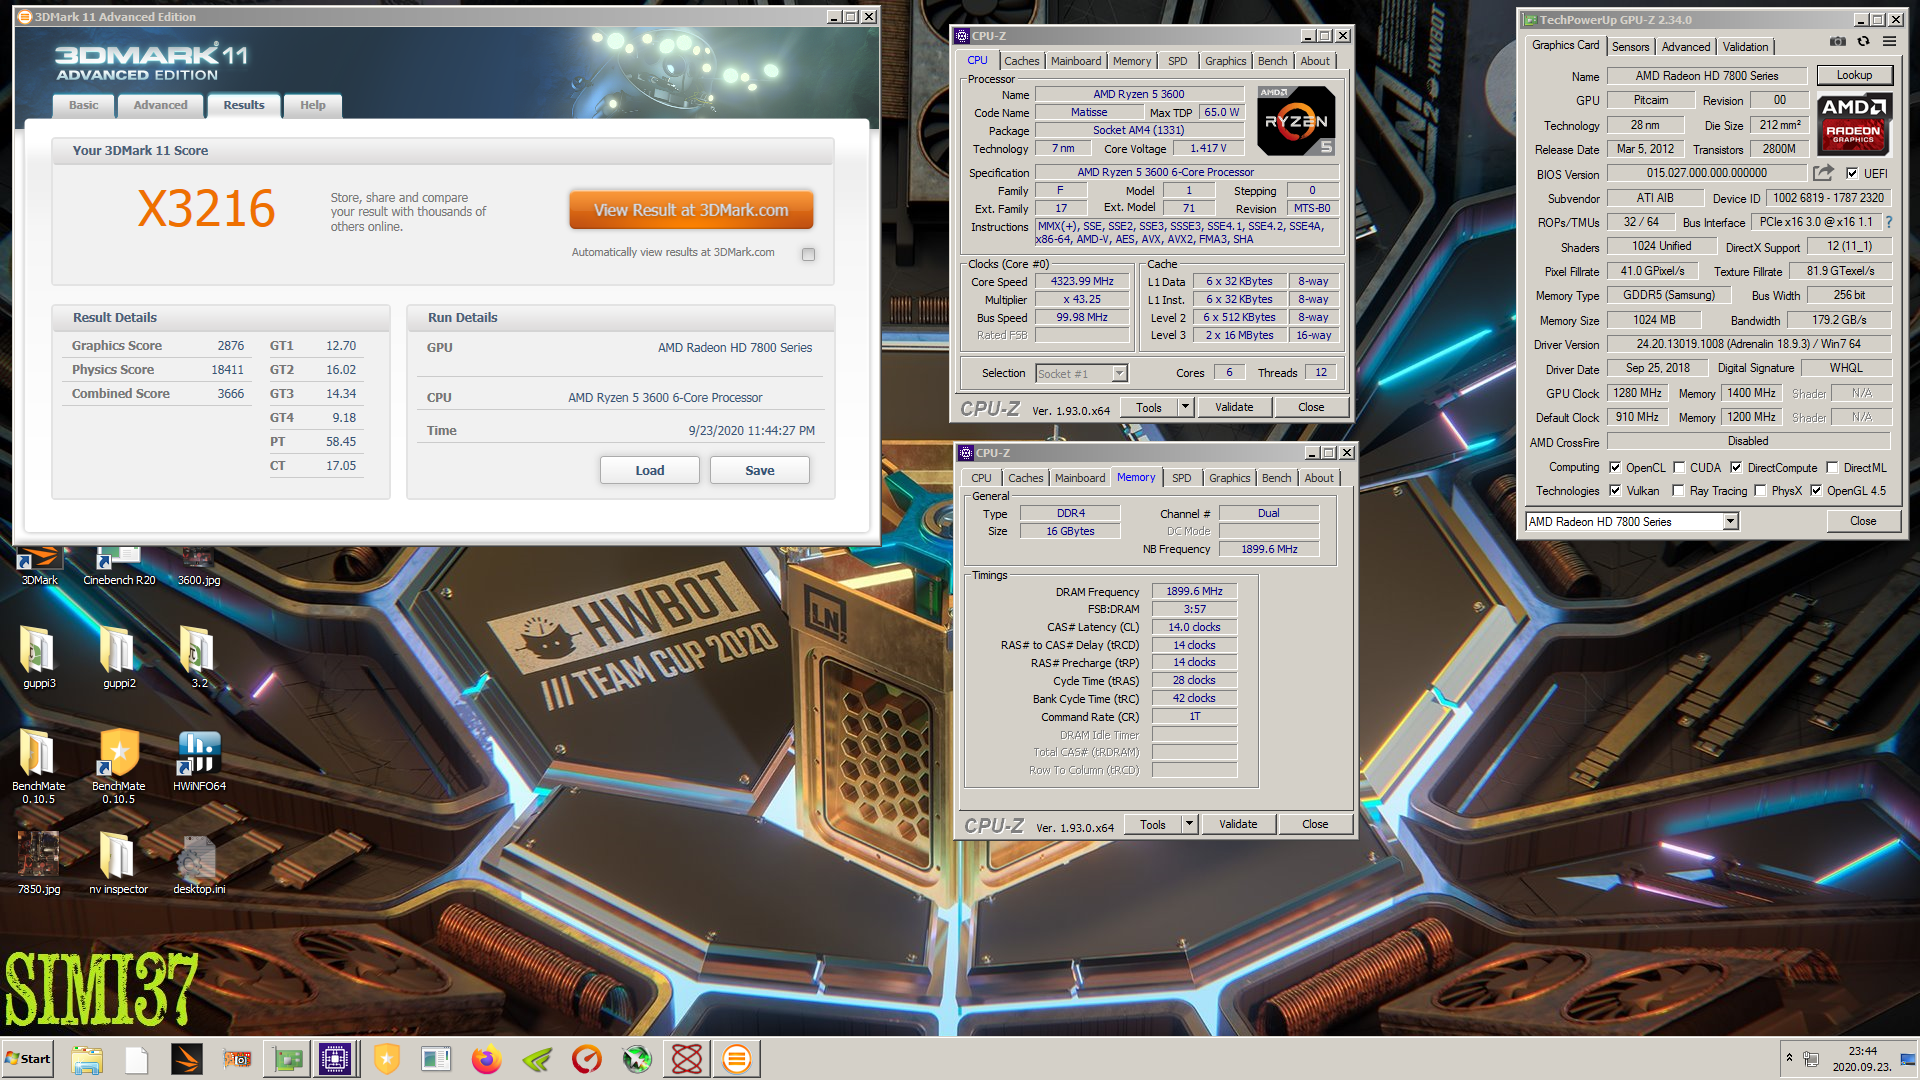Screen dimensions: 1920x1080
Task: Click the Lookup button in GPU-Z
Action: (x=1853, y=75)
